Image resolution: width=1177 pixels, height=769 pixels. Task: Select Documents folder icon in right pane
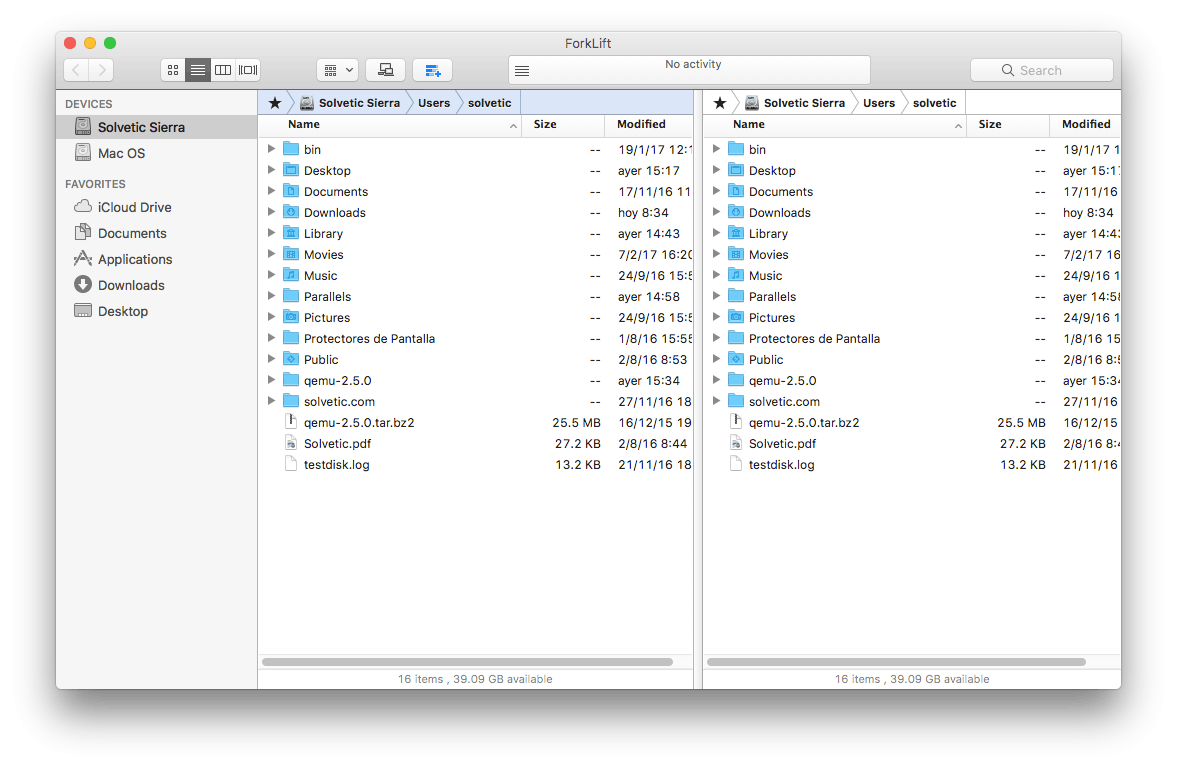click(736, 191)
